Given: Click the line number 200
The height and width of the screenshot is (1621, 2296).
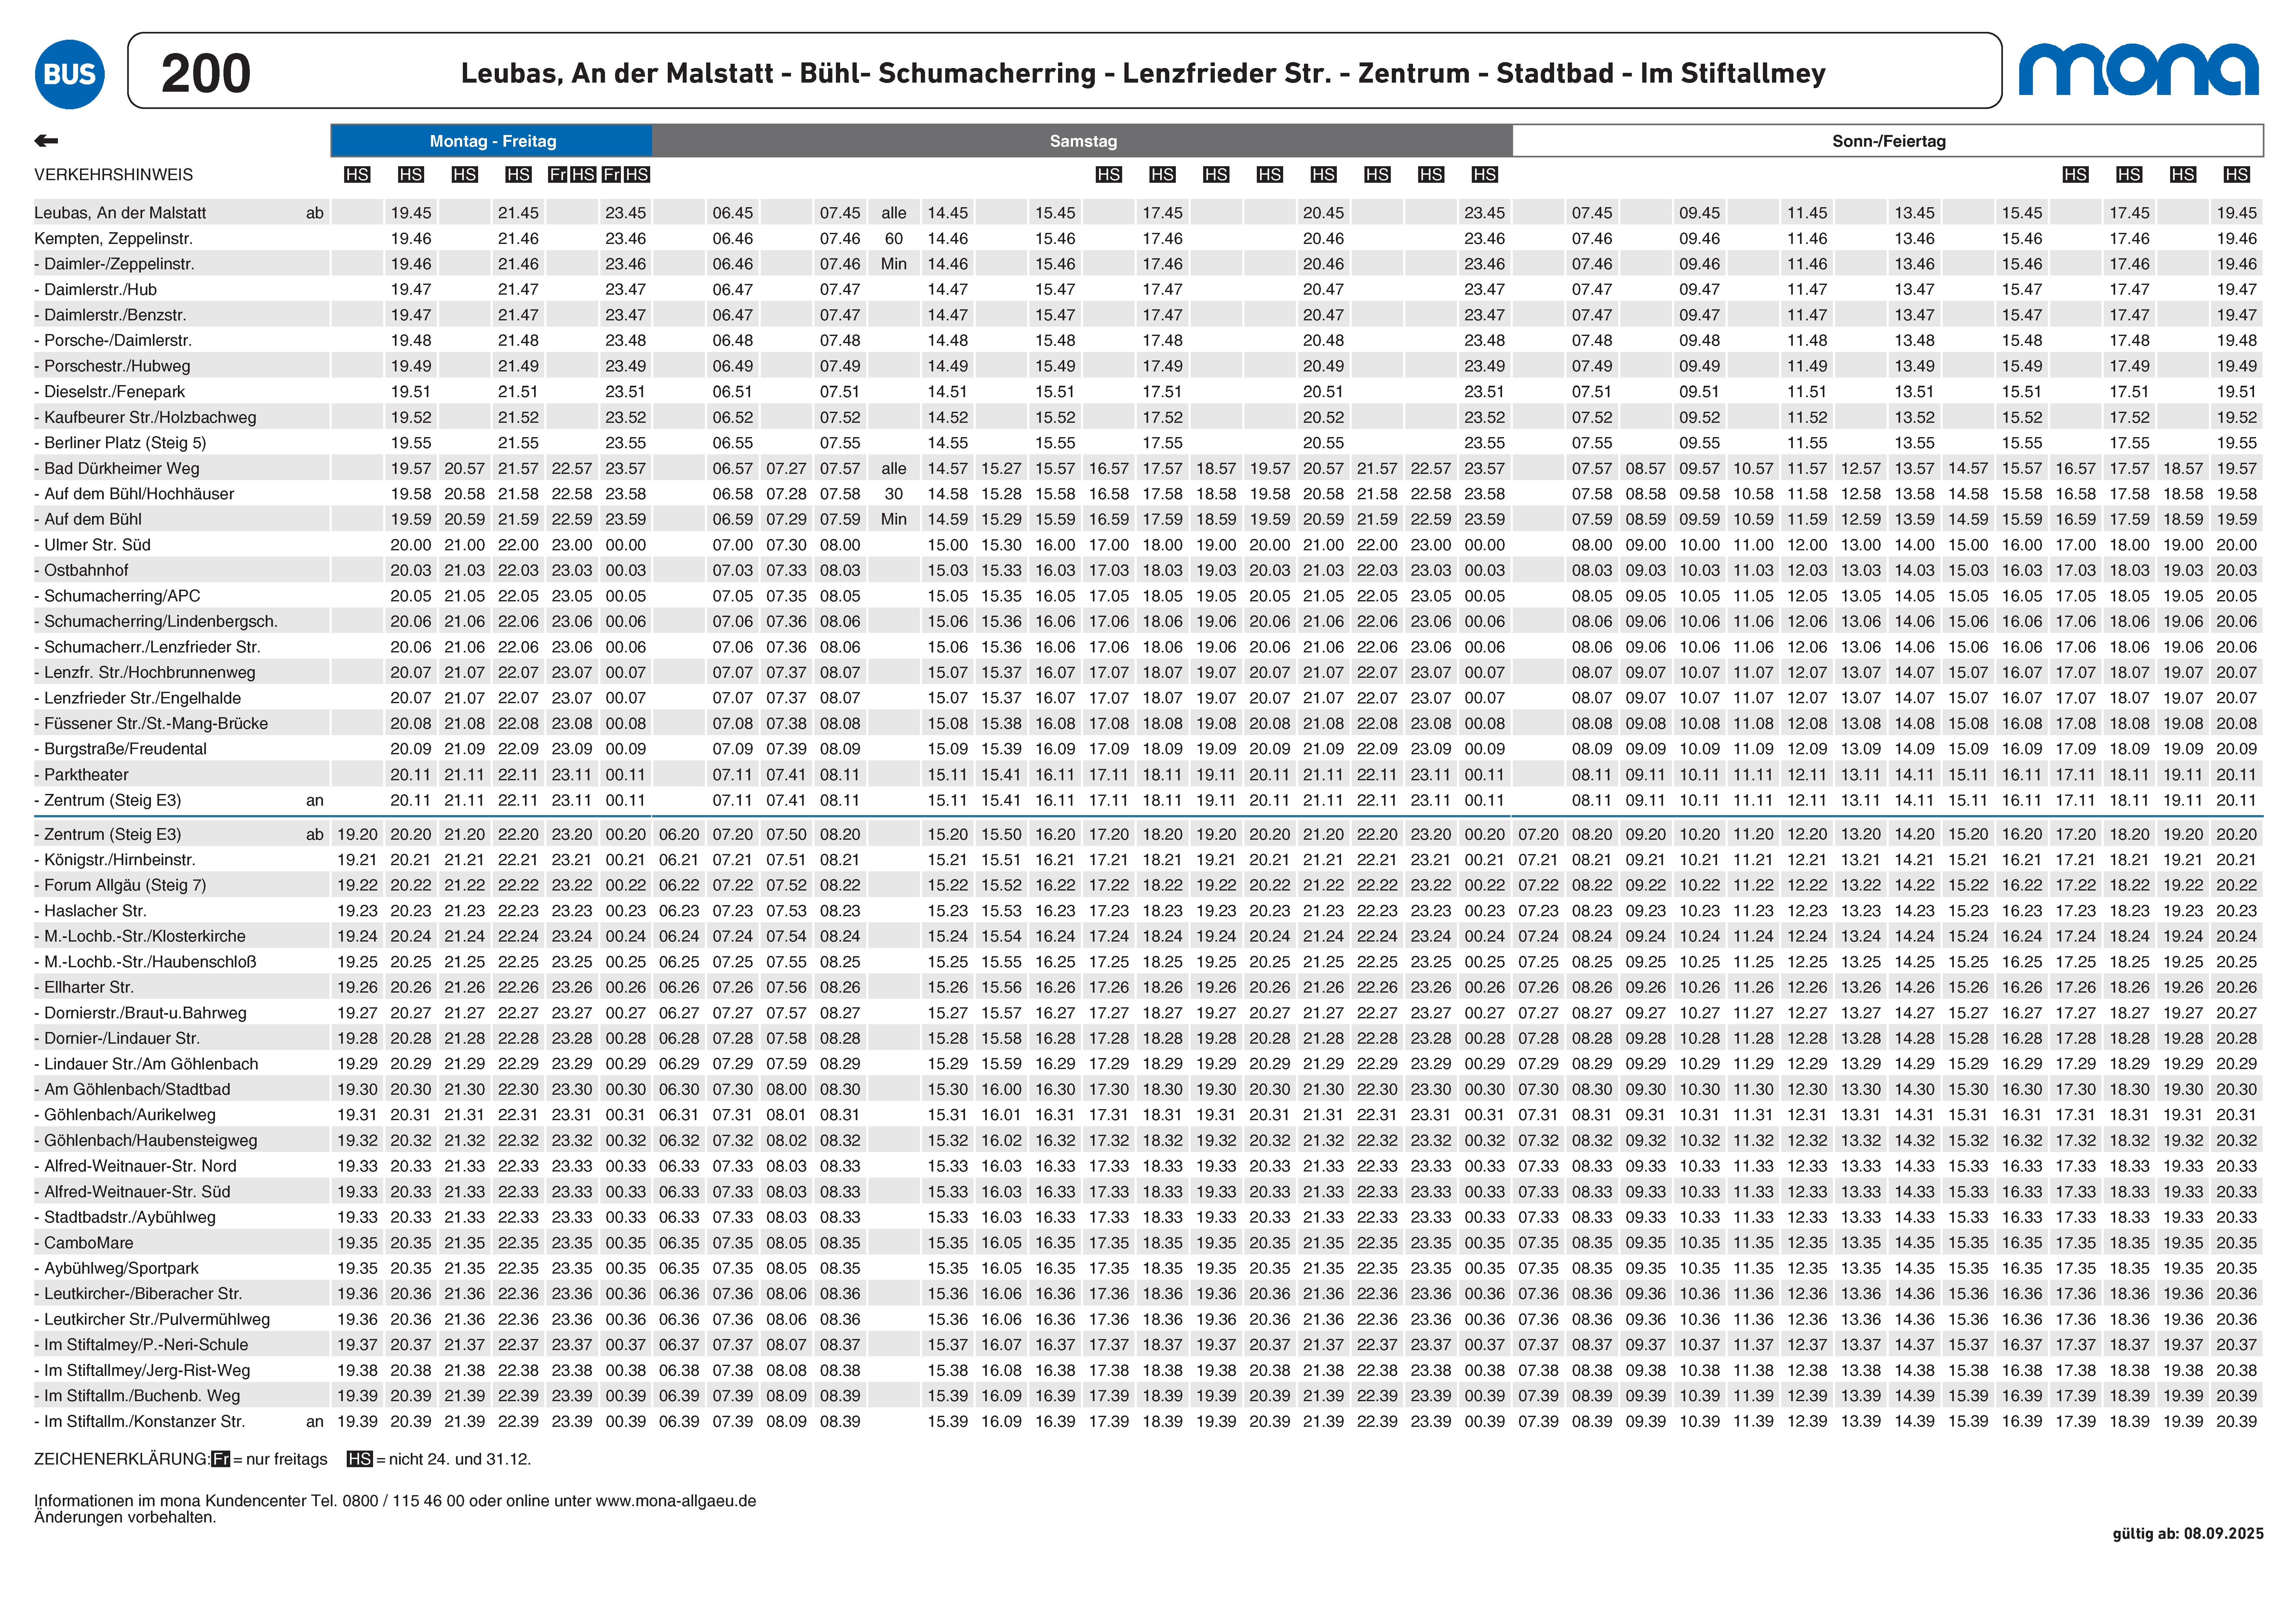Looking at the screenshot, I should coord(206,74).
